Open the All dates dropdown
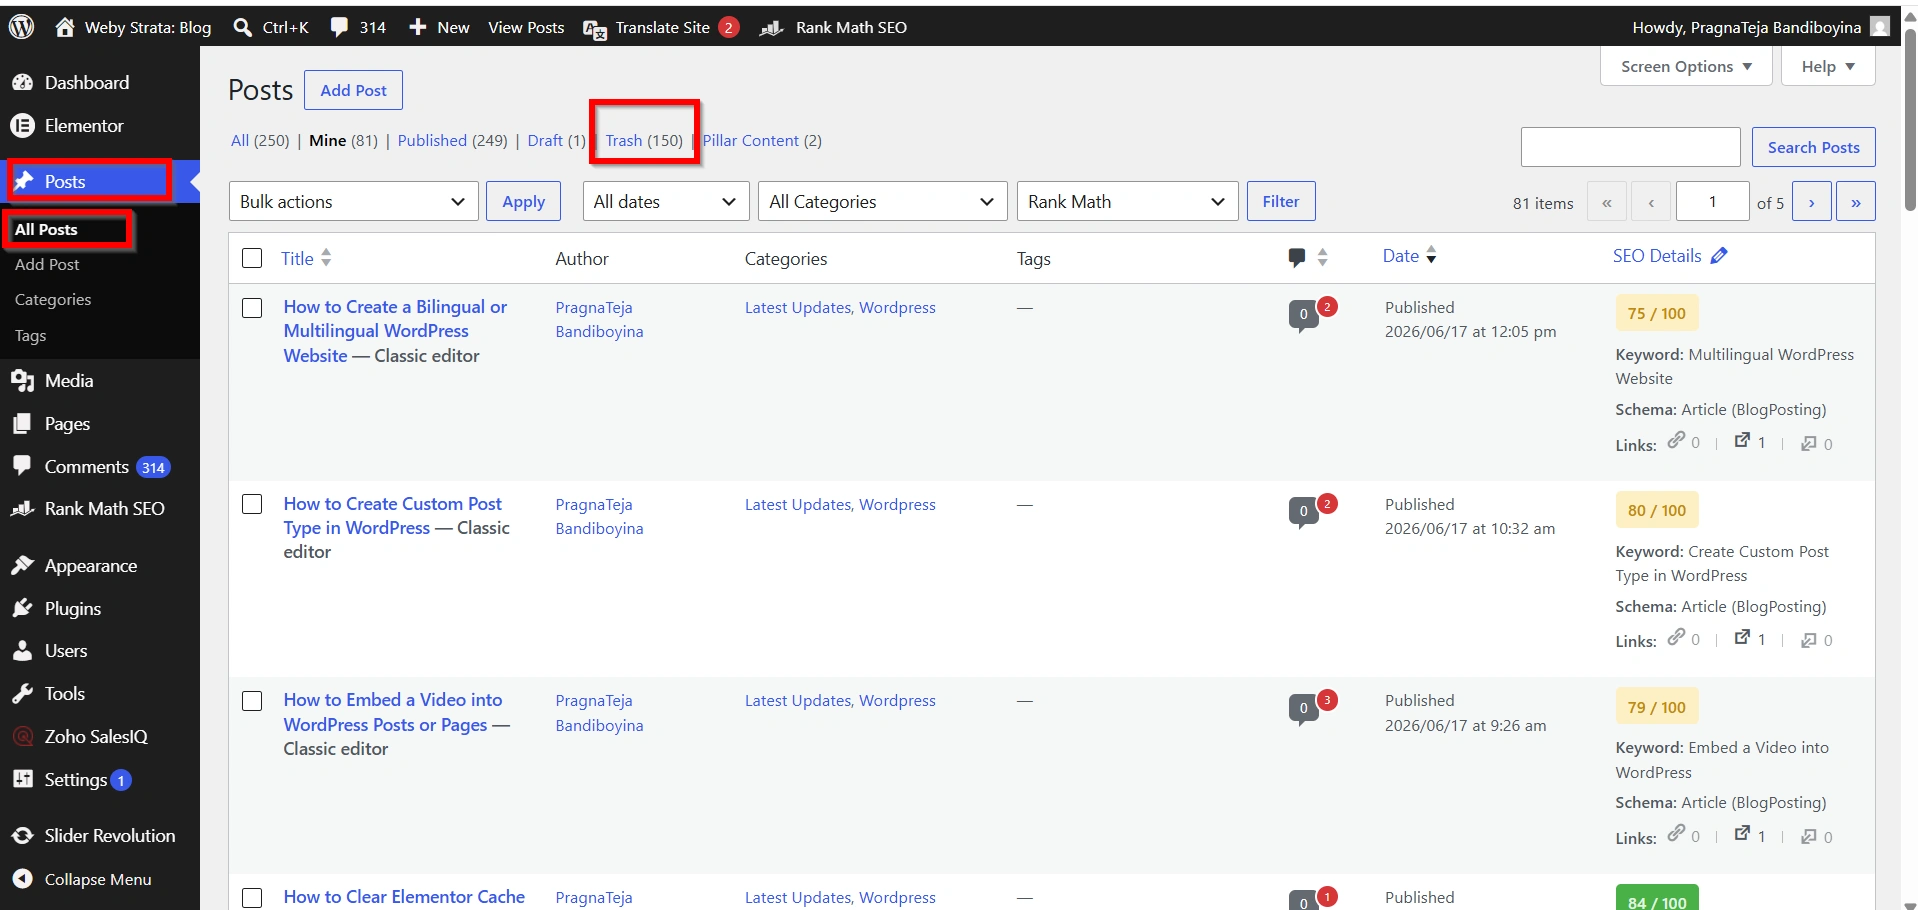Screen dimensions: 1918x910 click(665, 201)
